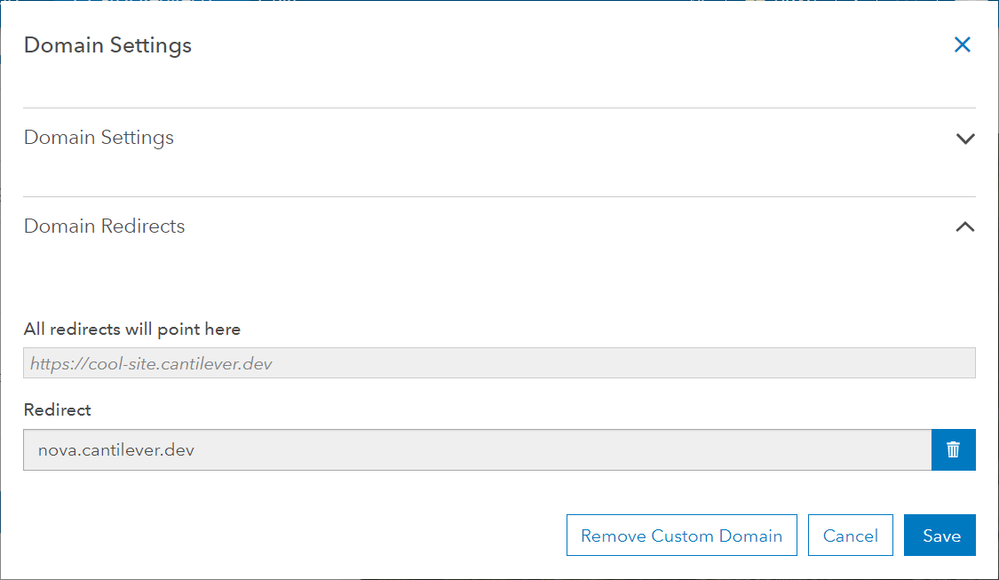Screen dimensions: 999x580
Task: Click the dimmed backdrop above the dialog
Action: [x=499, y=1]
